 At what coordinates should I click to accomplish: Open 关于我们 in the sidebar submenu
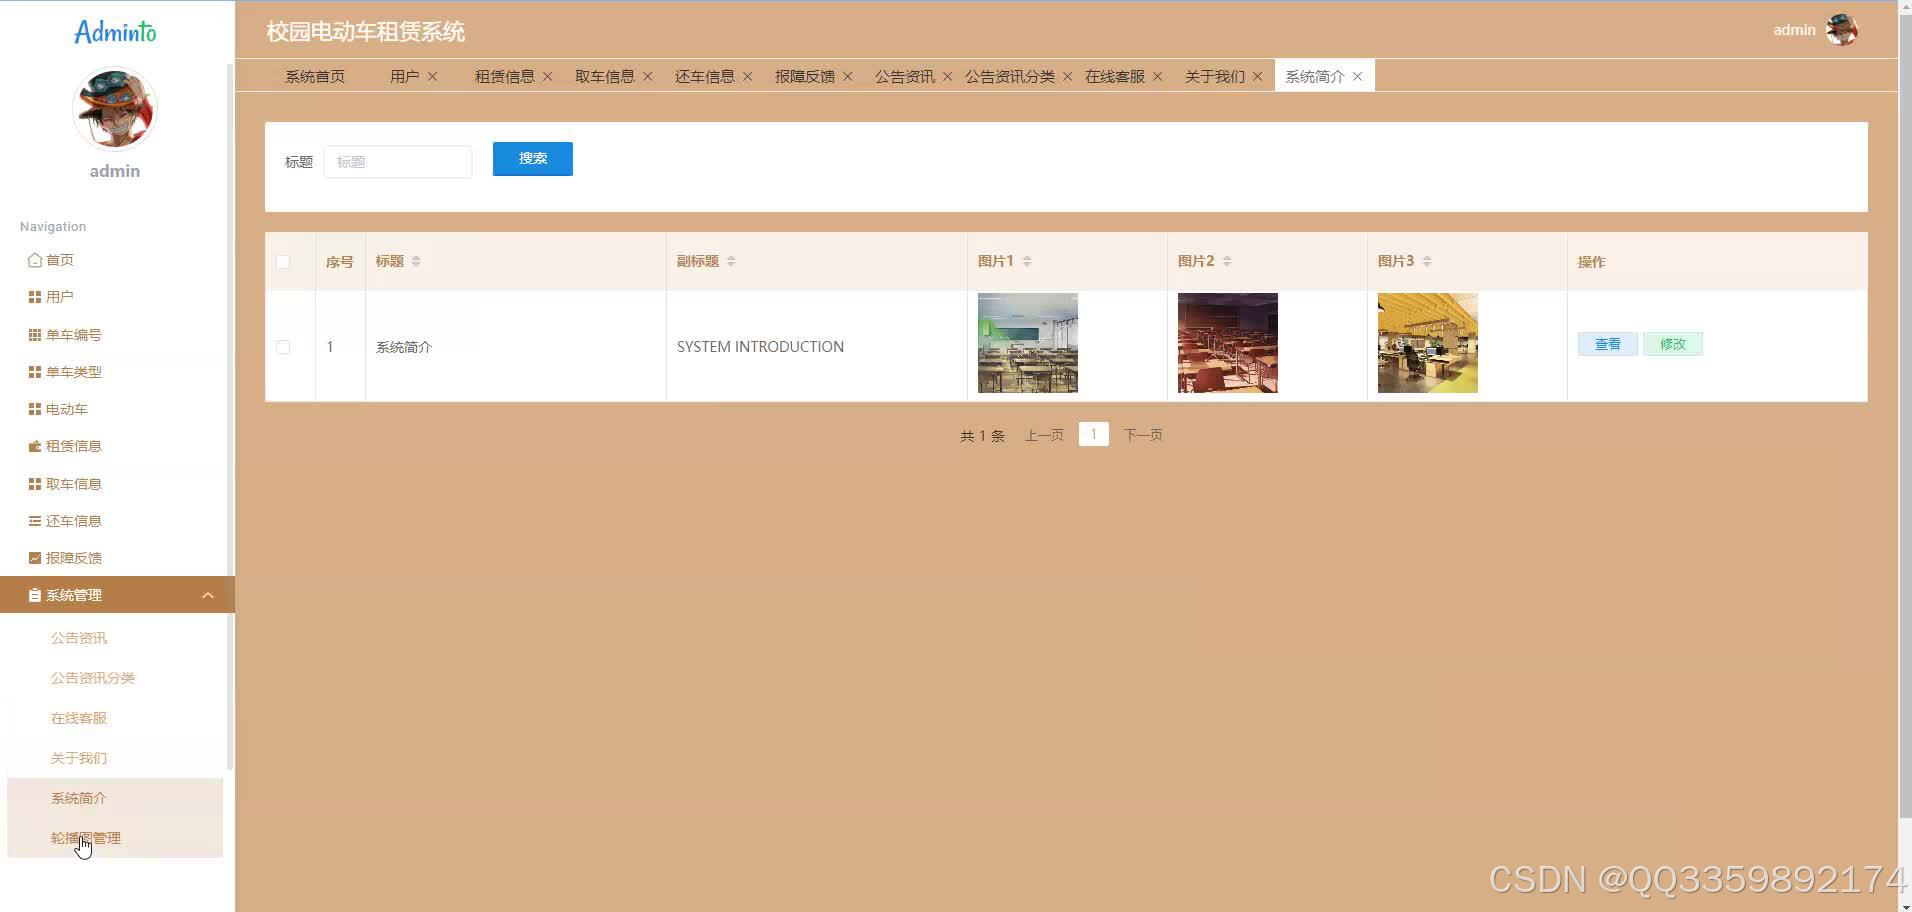pos(79,758)
